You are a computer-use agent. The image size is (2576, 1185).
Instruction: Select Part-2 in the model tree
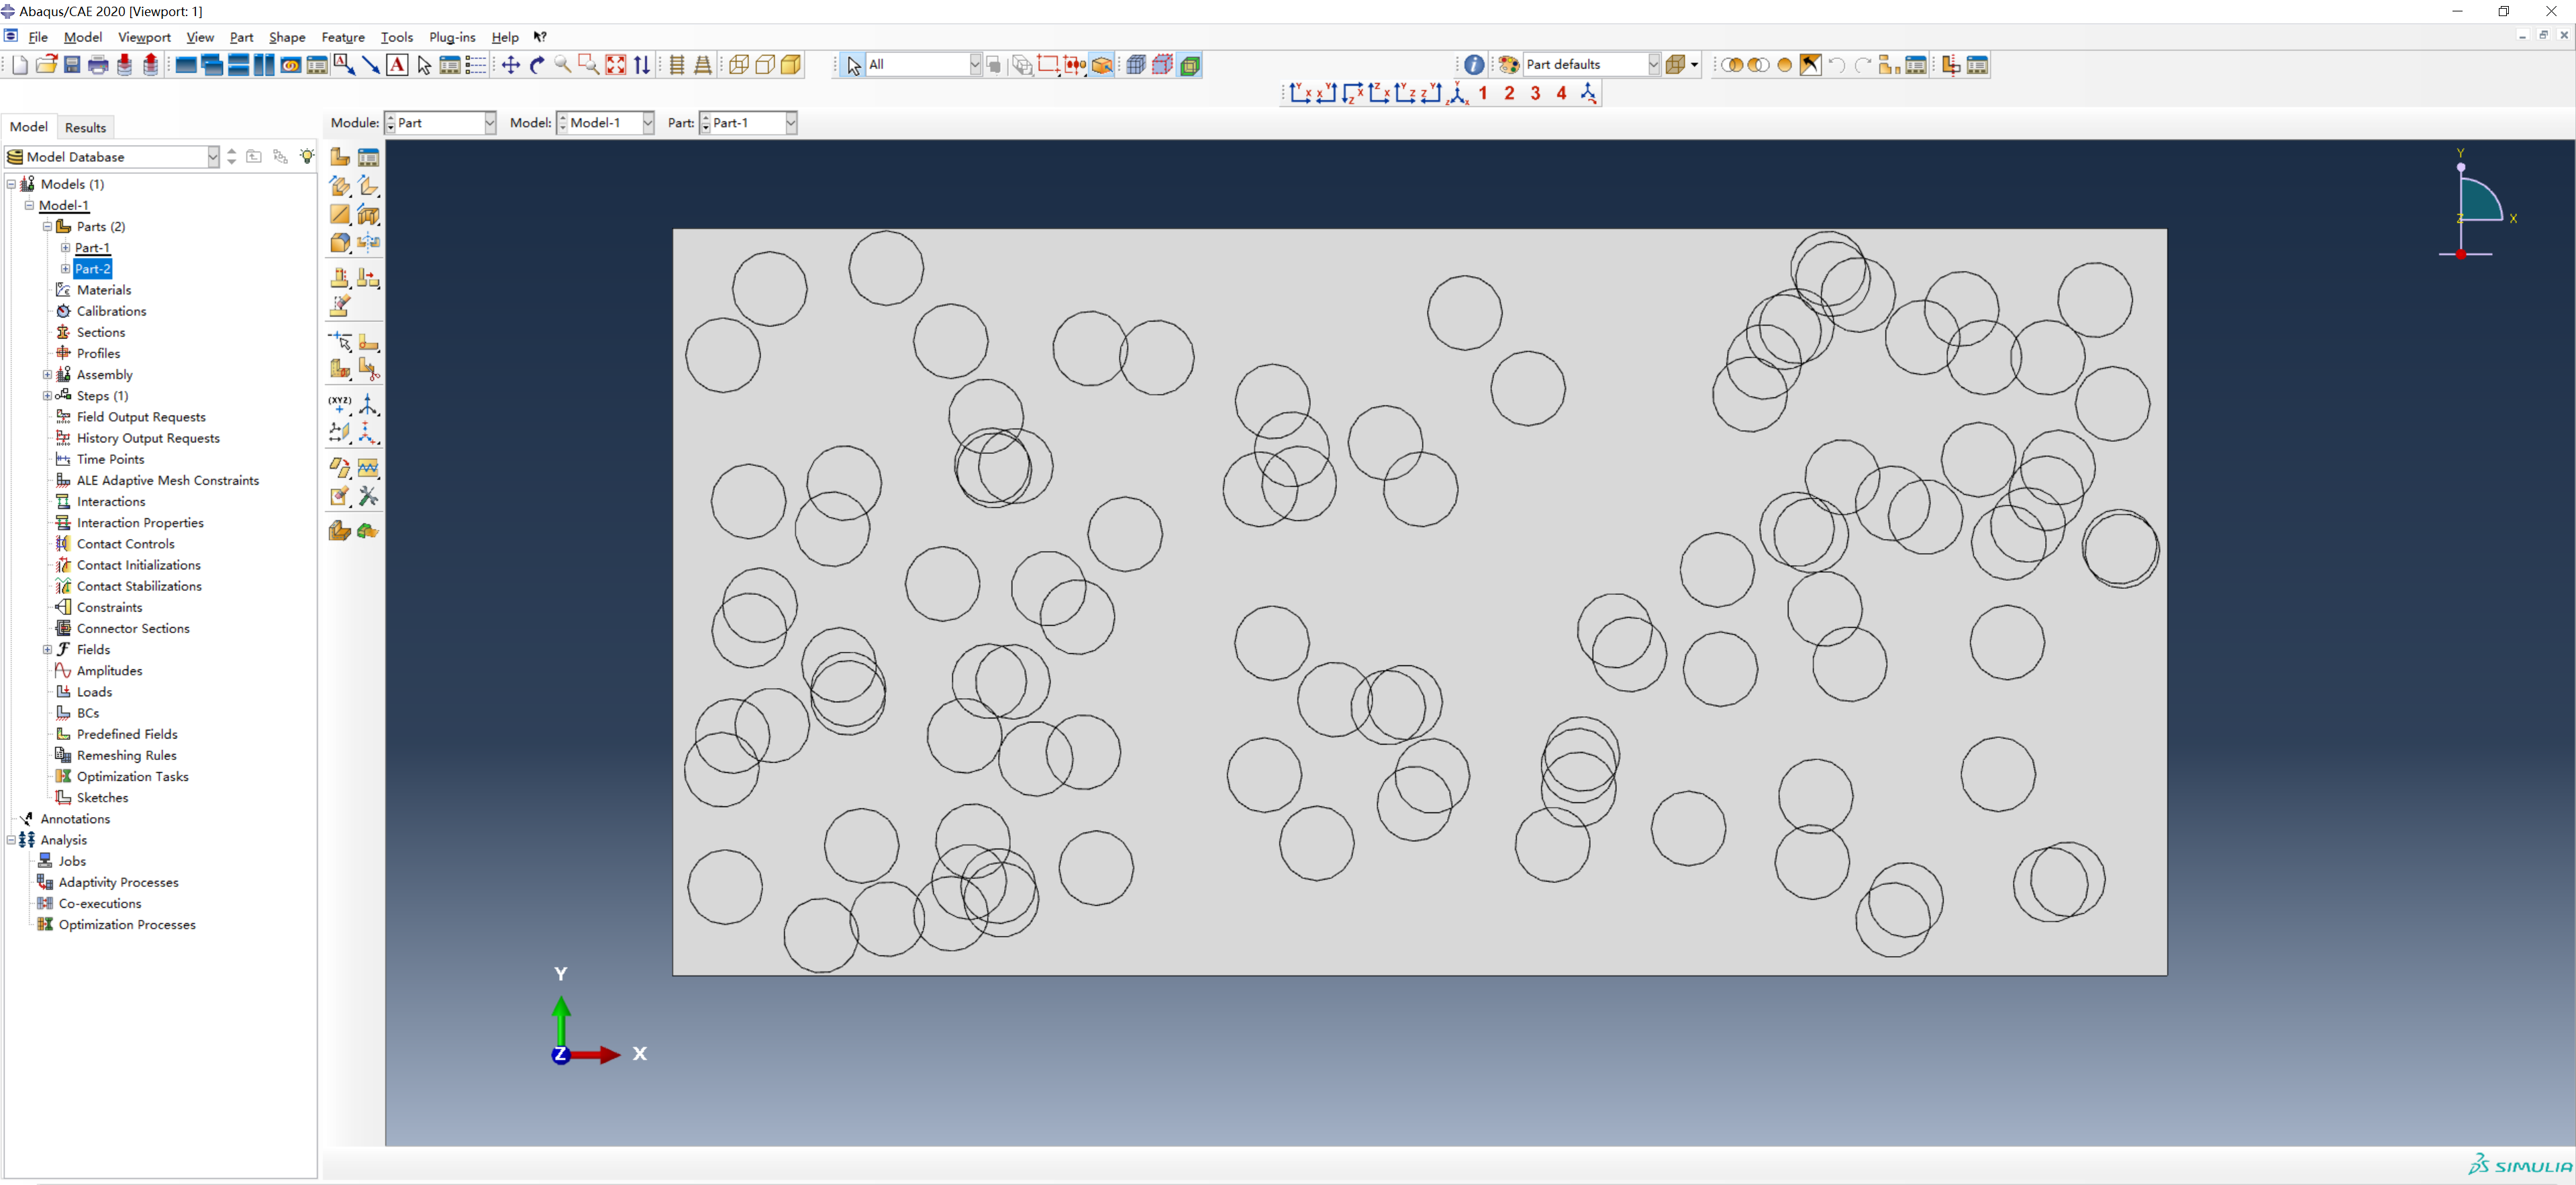pos(92,268)
